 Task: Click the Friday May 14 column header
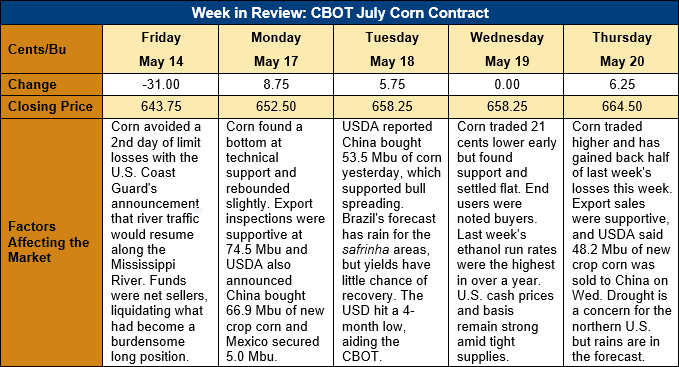tap(161, 49)
